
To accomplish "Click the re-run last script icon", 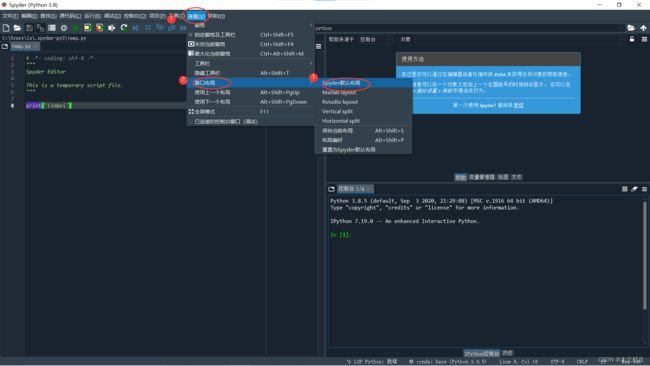I will click(124, 28).
